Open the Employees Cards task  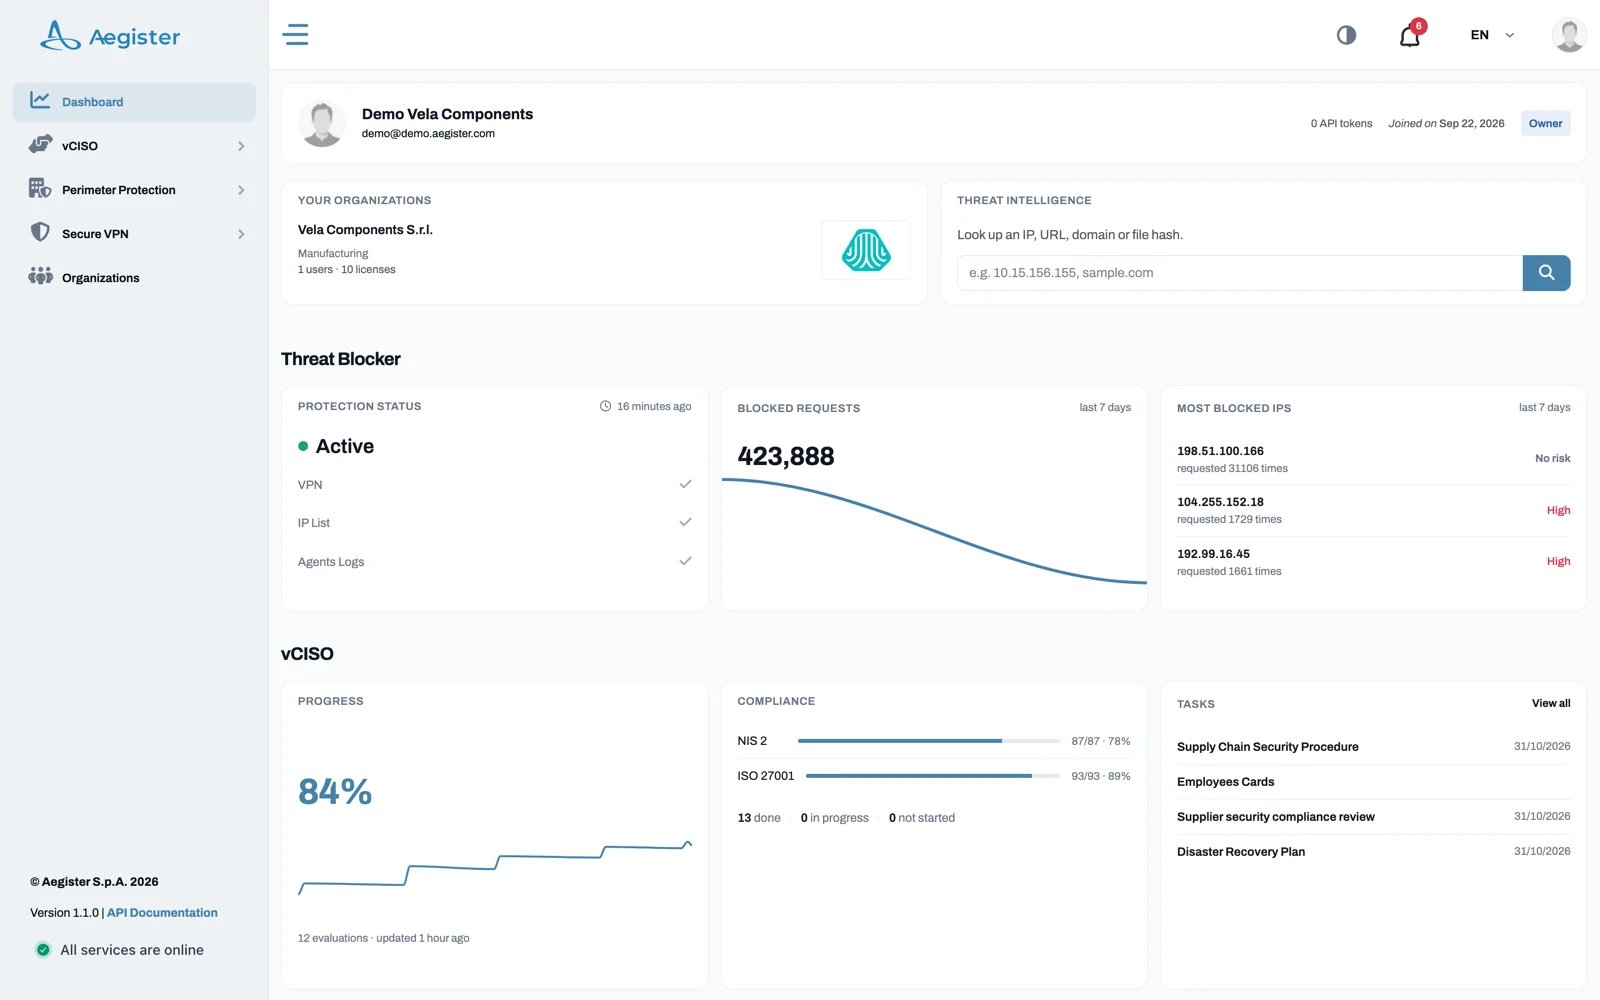1225,782
